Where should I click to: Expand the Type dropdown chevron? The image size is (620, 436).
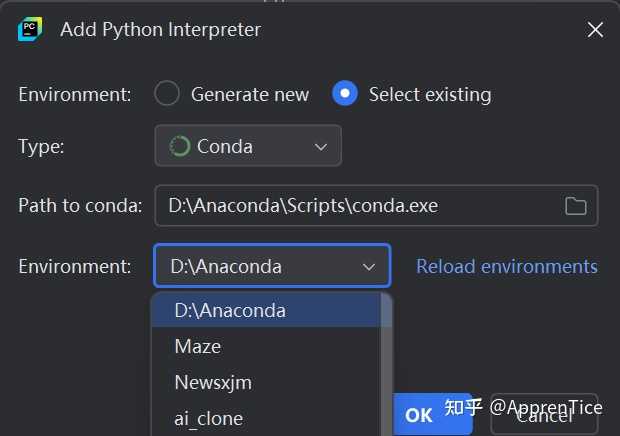click(x=321, y=146)
